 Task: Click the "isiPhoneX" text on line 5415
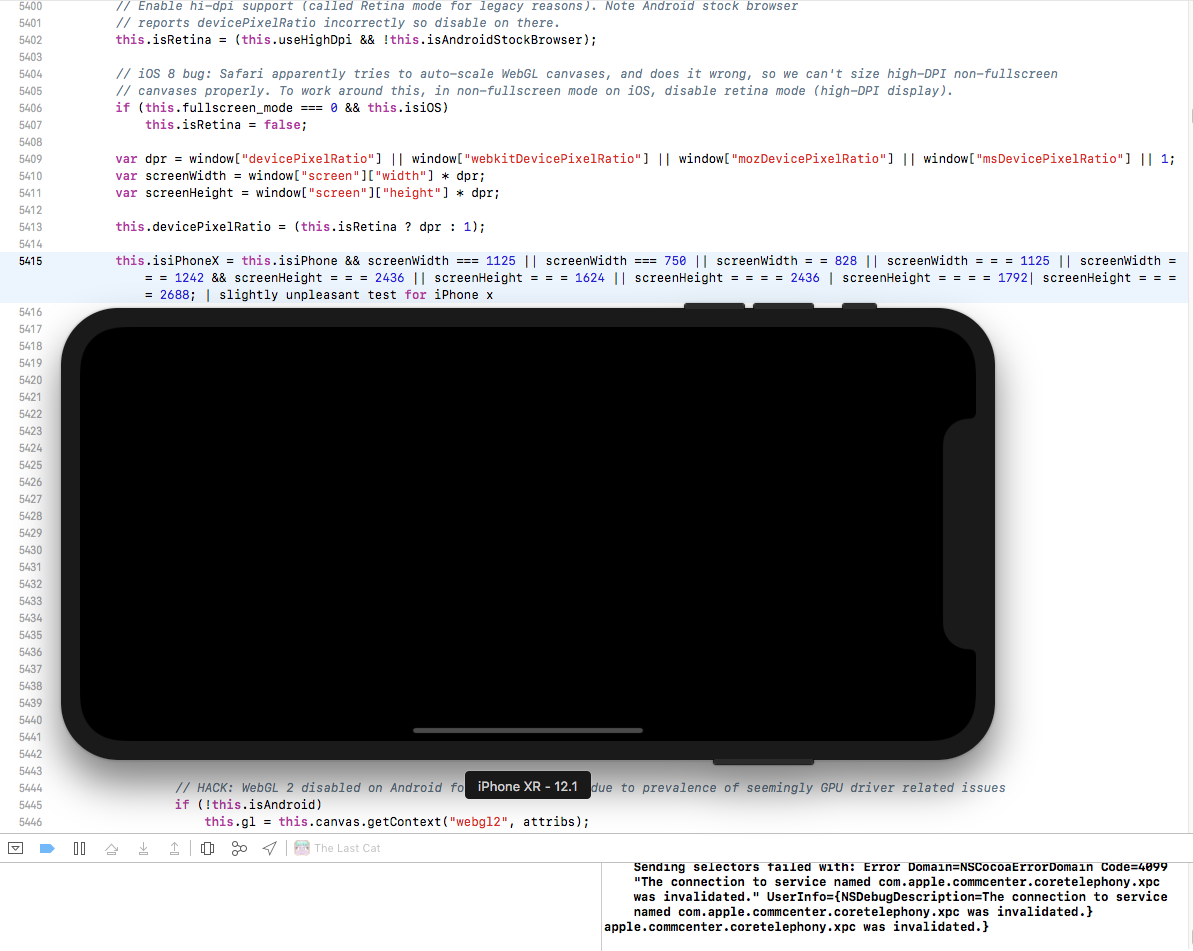[x=186, y=261]
